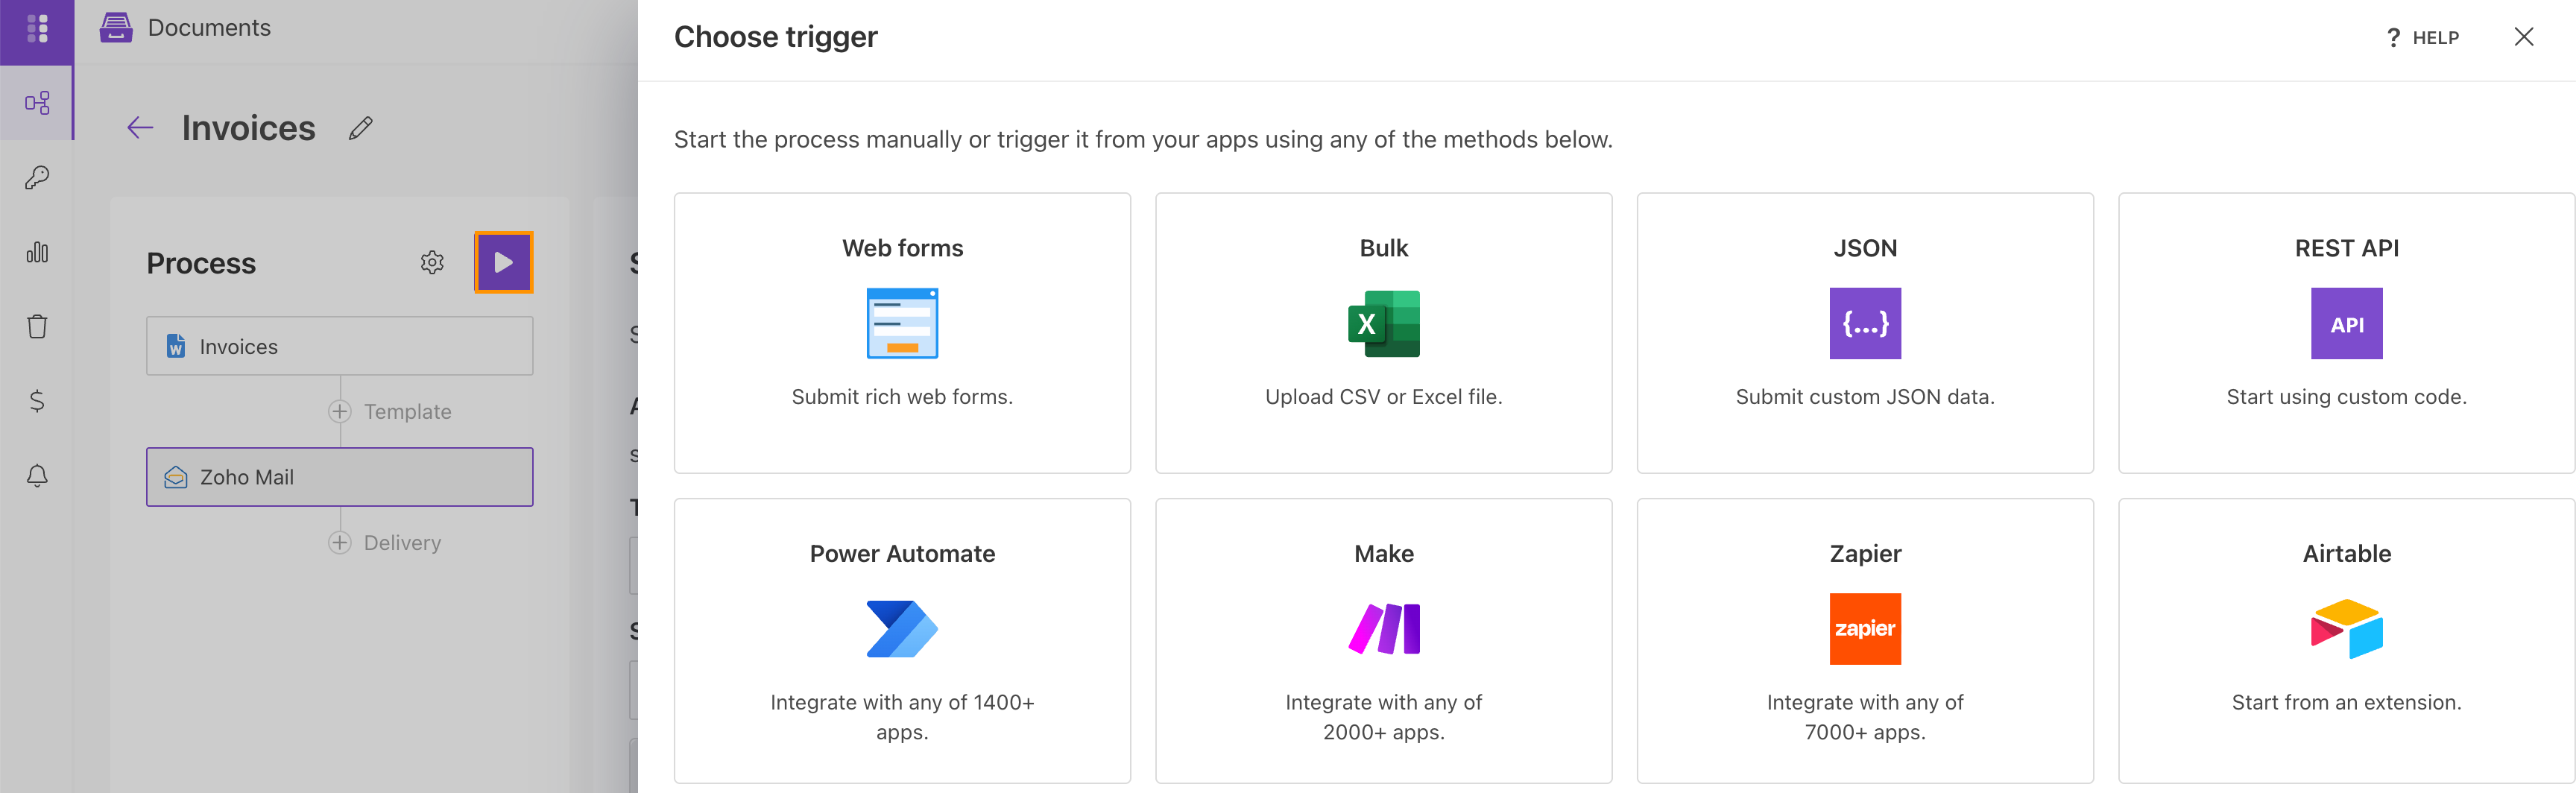Click 'Start from an extension.' text
This screenshot has height=793, width=2576.
2346,702
